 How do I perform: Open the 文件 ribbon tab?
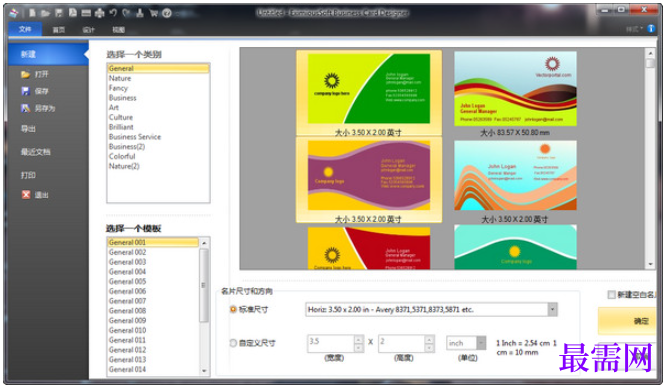tap(25, 29)
